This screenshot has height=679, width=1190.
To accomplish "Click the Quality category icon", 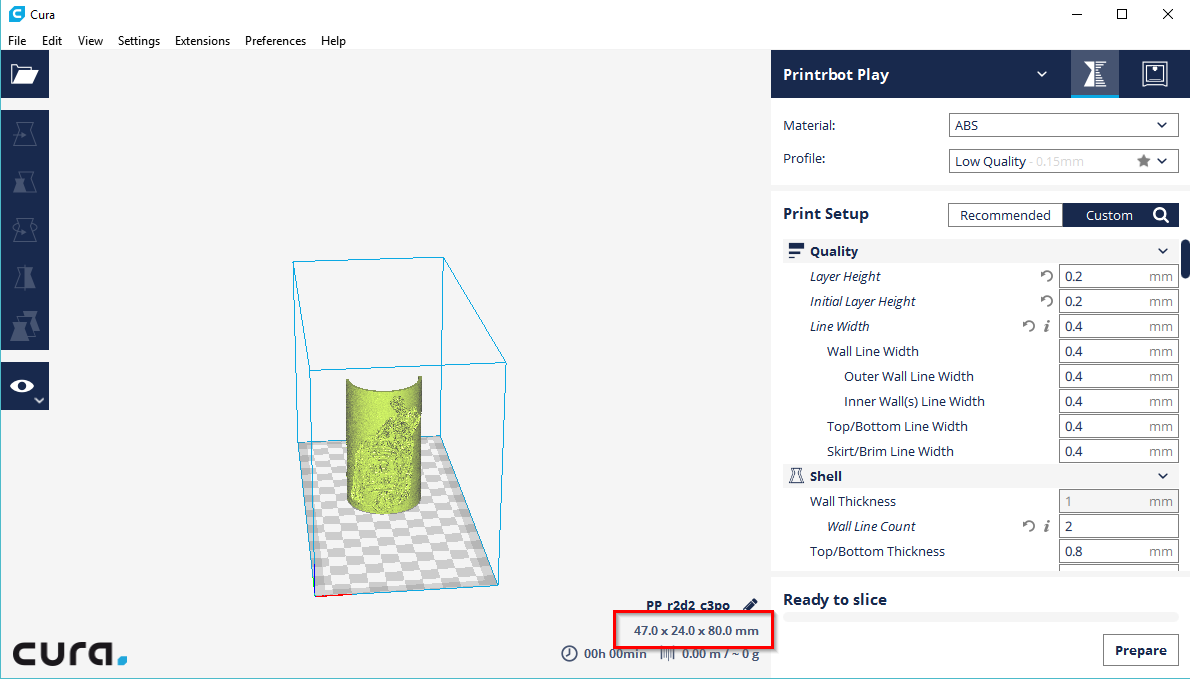I will coord(795,251).
